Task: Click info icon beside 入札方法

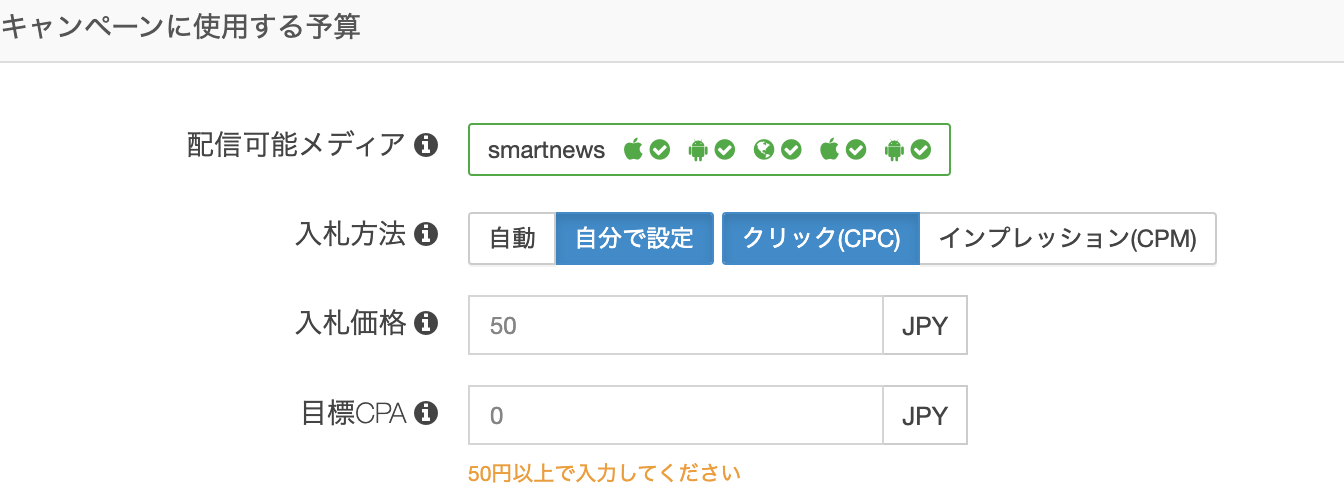Action: [426, 235]
